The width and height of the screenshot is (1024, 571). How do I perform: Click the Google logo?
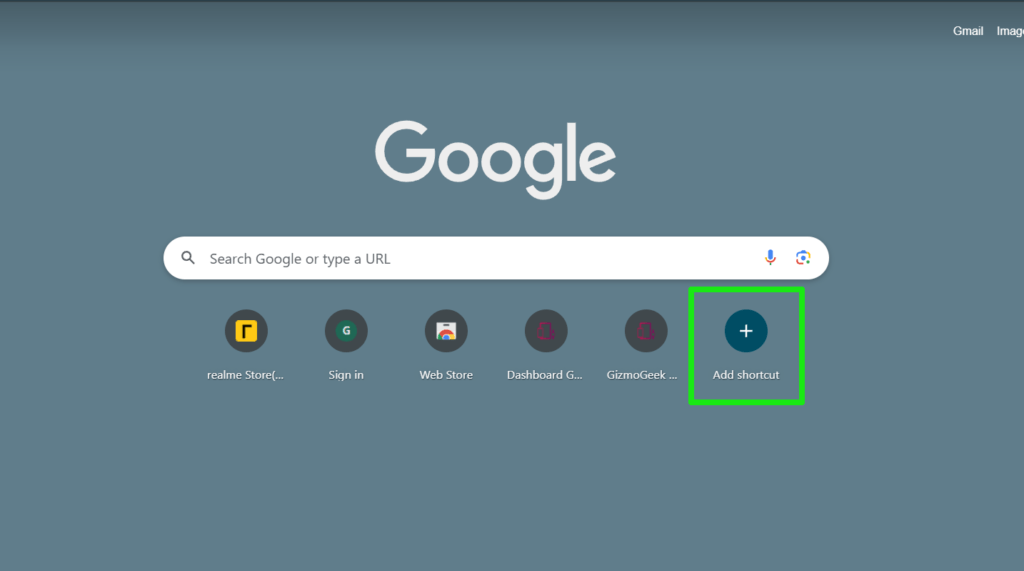495,159
